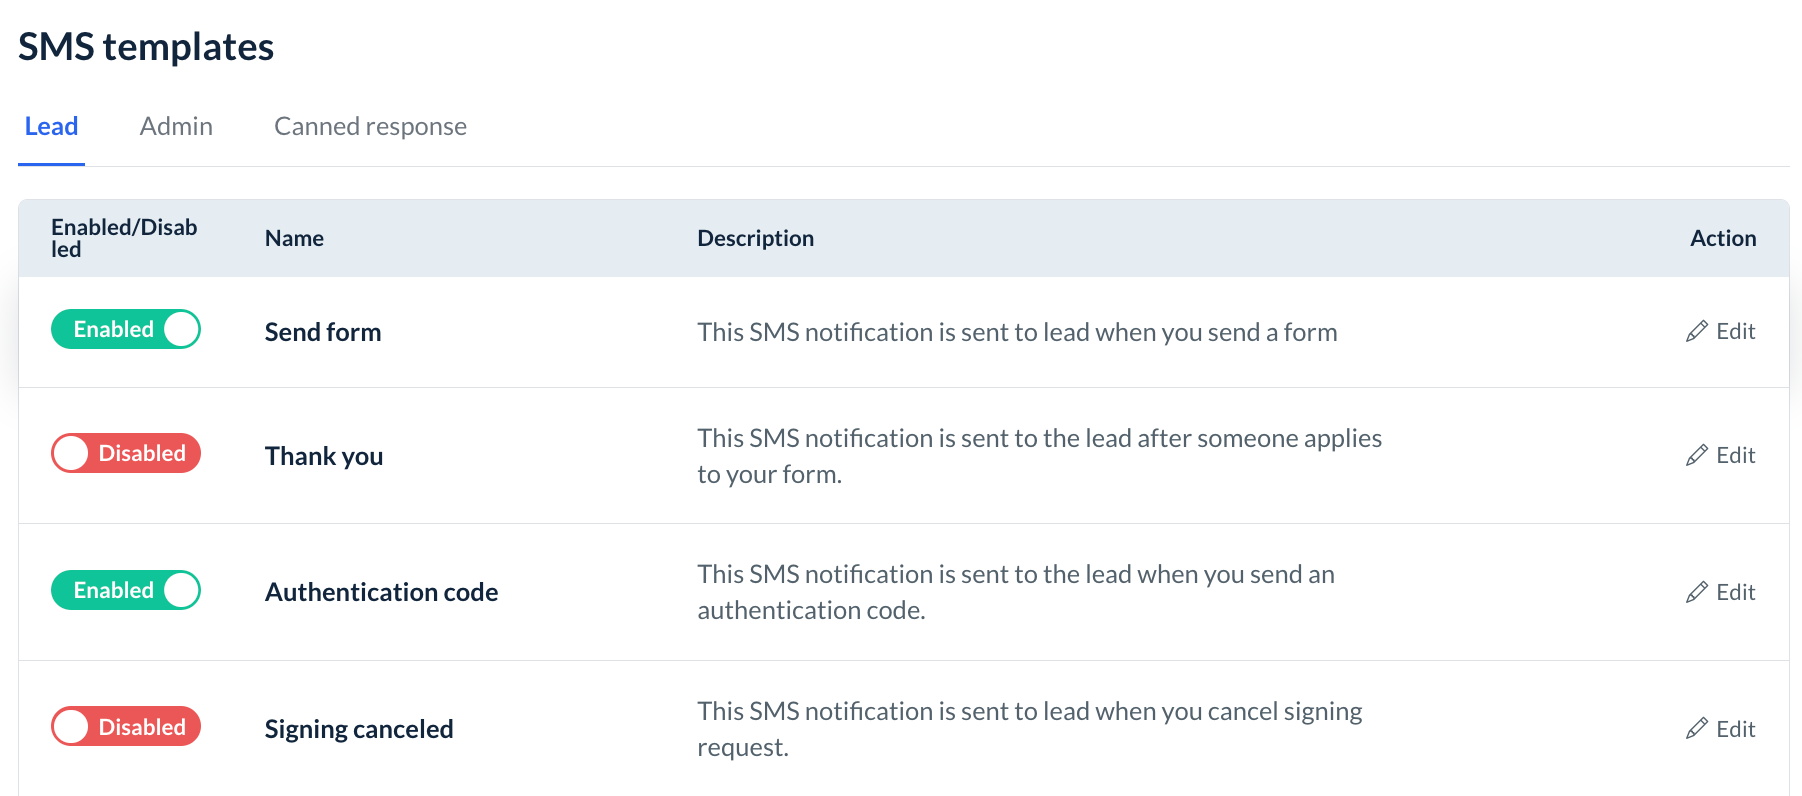This screenshot has height=796, width=1802.
Task: Click pencil icon for Thank you row
Action: tap(1696, 456)
